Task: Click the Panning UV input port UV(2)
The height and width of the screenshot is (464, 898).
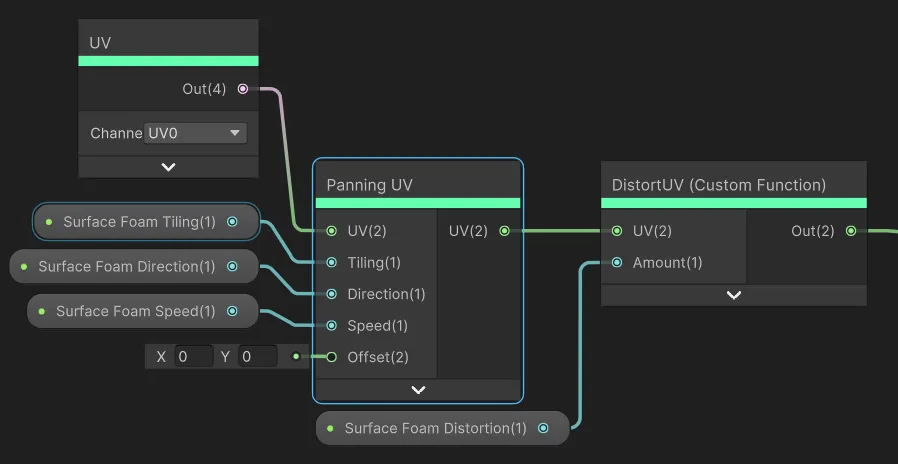Action: (x=332, y=231)
